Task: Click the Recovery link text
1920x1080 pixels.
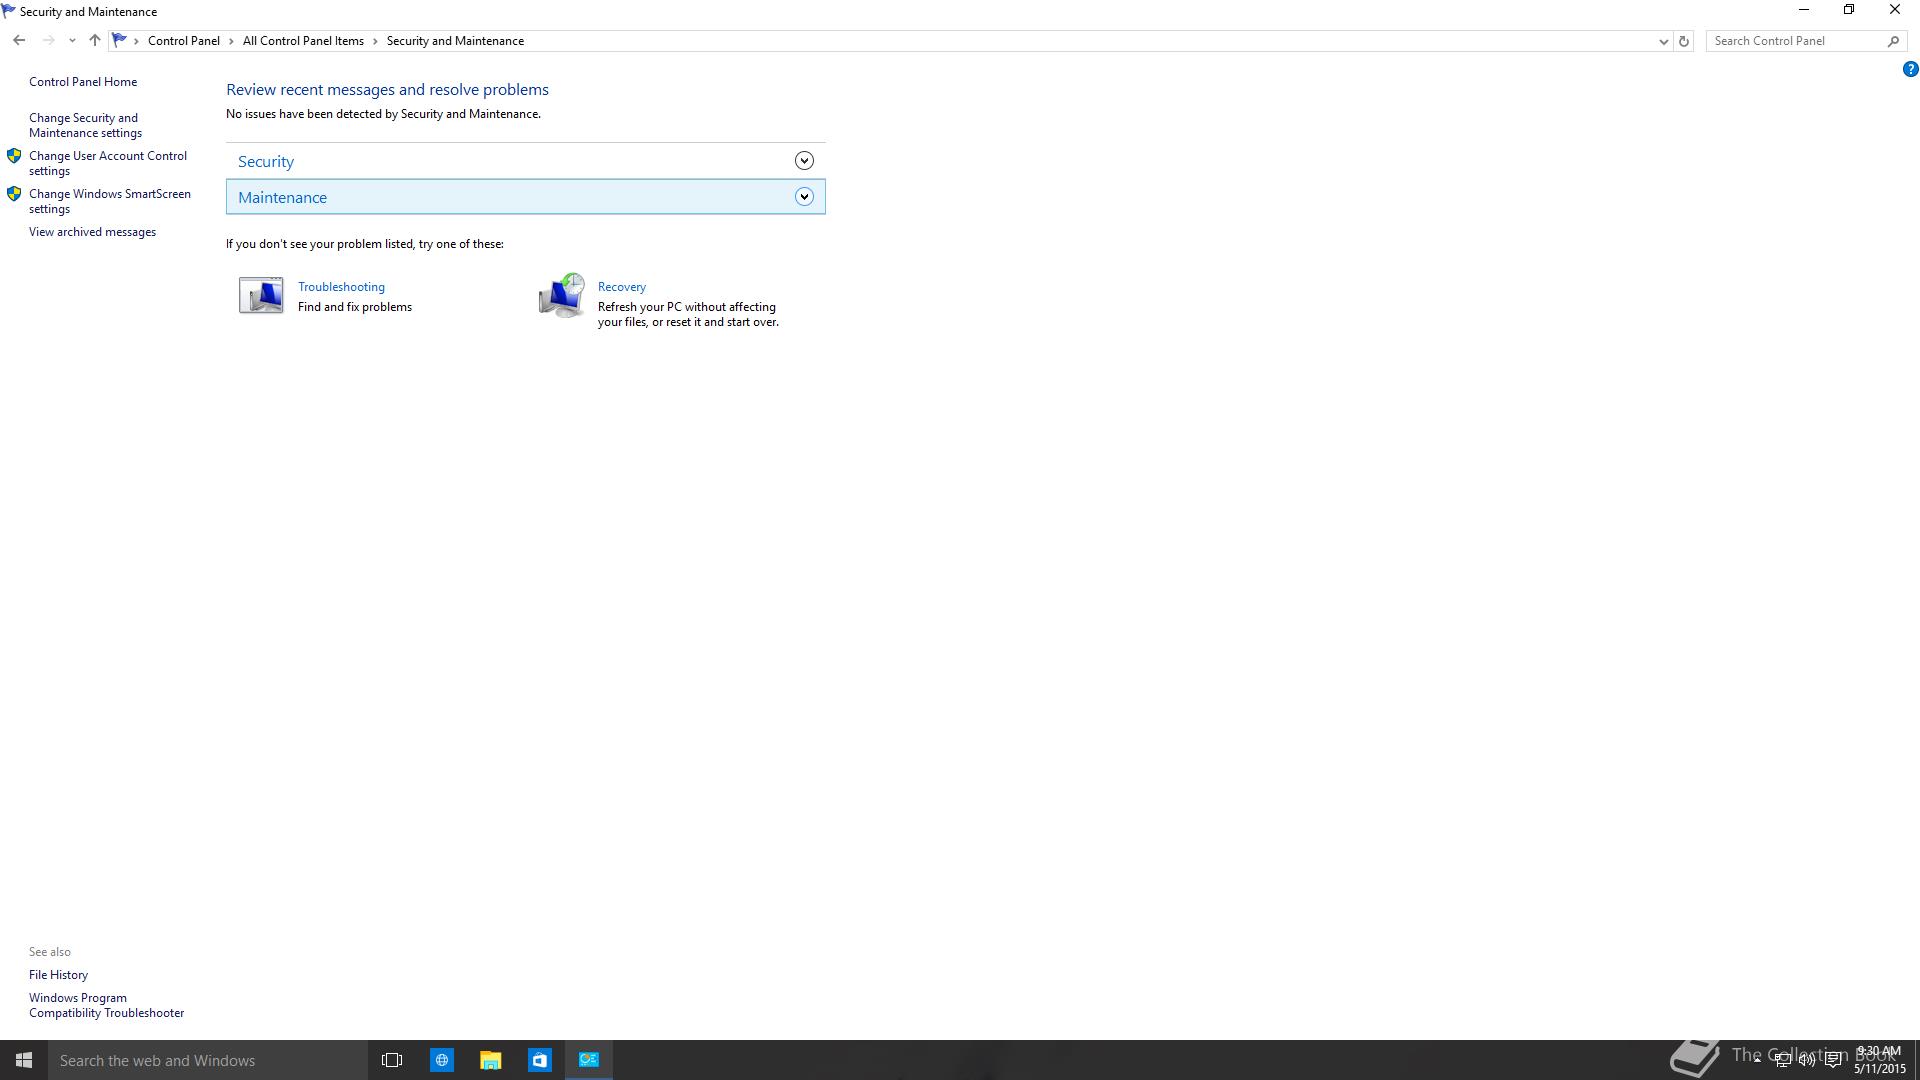Action: click(622, 287)
